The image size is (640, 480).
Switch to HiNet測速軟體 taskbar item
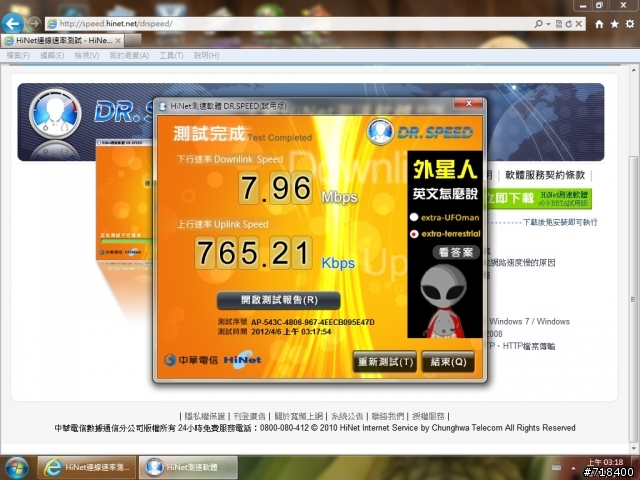tap(188, 467)
